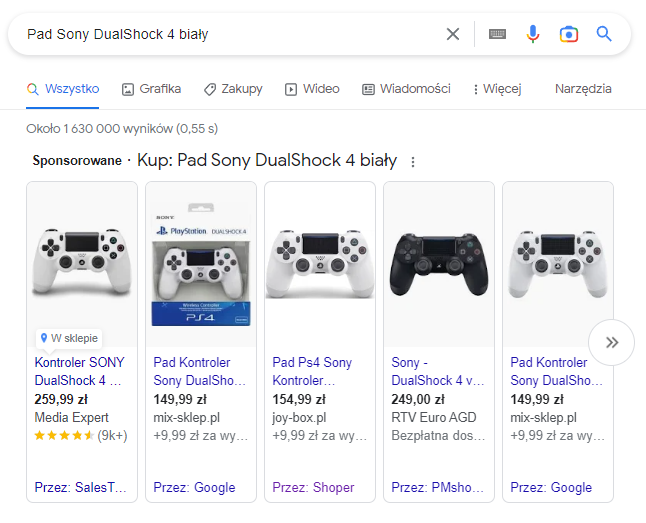Image resolution: width=646 pixels, height=523 pixels.
Task: Click Media Expert seller name
Action: [72, 417]
